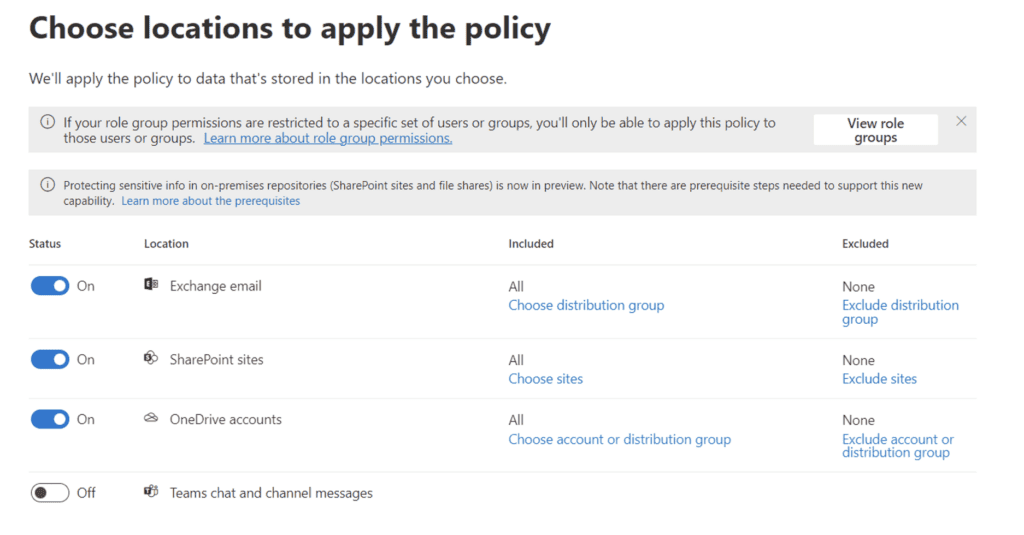Open Learn more about role group permissions link

point(328,138)
